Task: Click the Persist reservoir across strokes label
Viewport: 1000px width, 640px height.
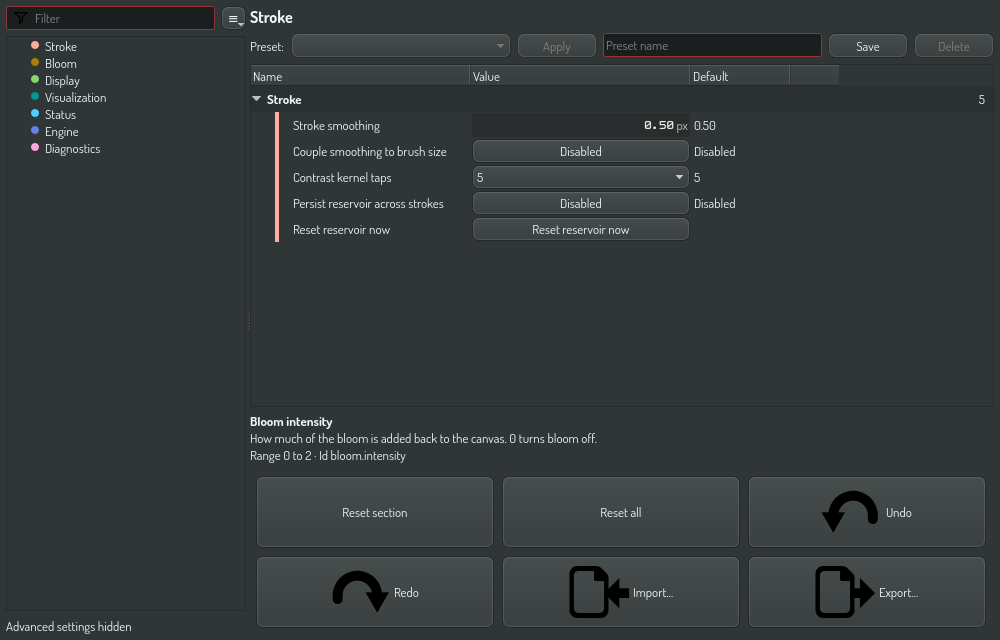Action: pos(368,203)
